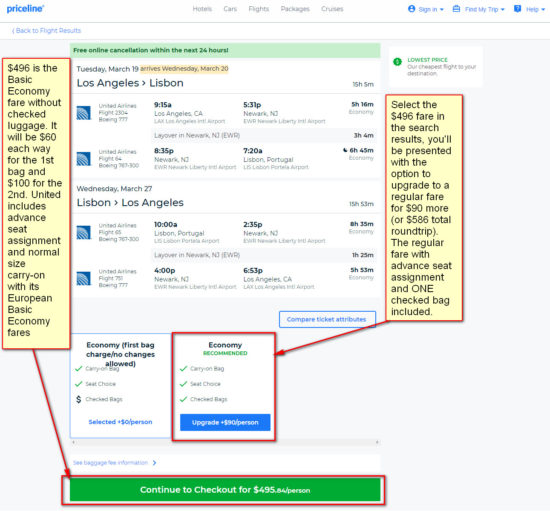Go to the Cruises section
Screen dimensions: 550x511
[332, 9]
